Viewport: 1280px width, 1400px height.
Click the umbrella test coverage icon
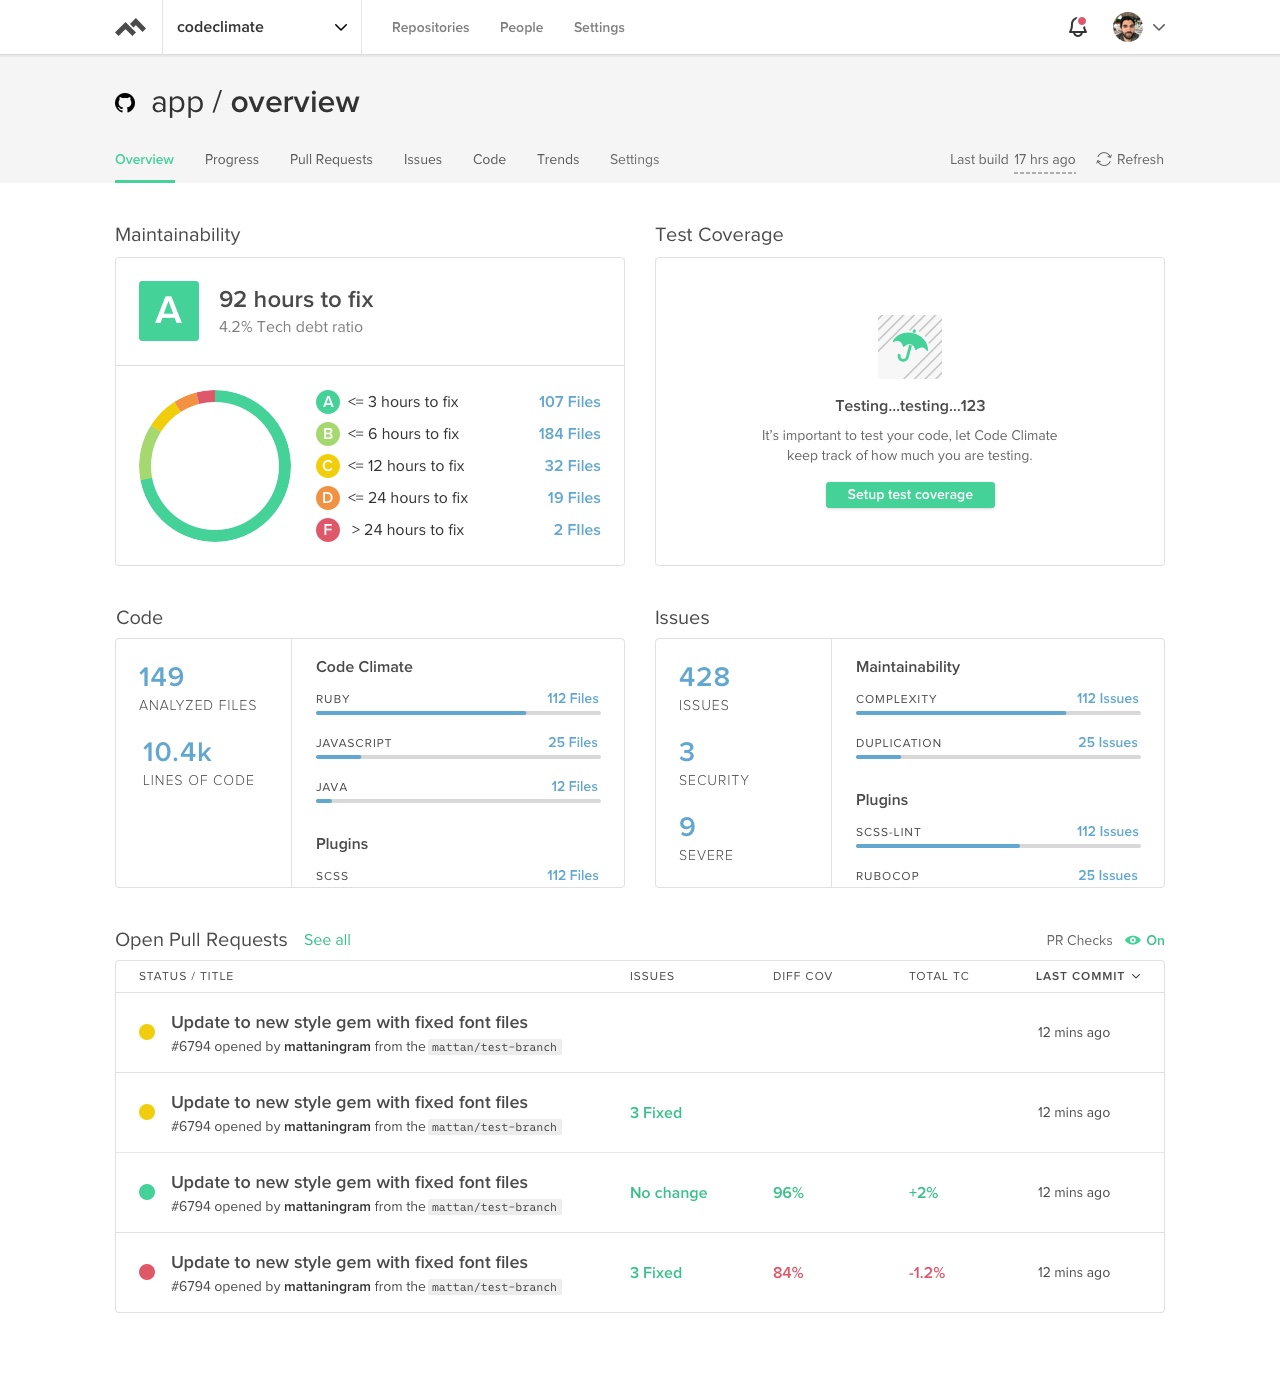pyautogui.click(x=910, y=347)
